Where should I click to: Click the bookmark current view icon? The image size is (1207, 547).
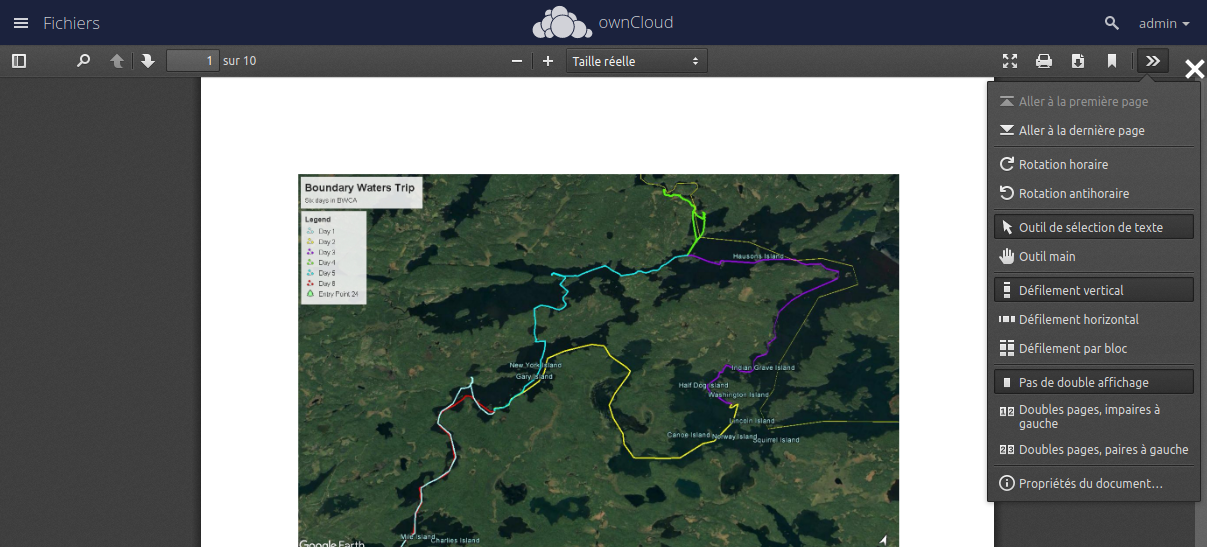pos(1112,61)
